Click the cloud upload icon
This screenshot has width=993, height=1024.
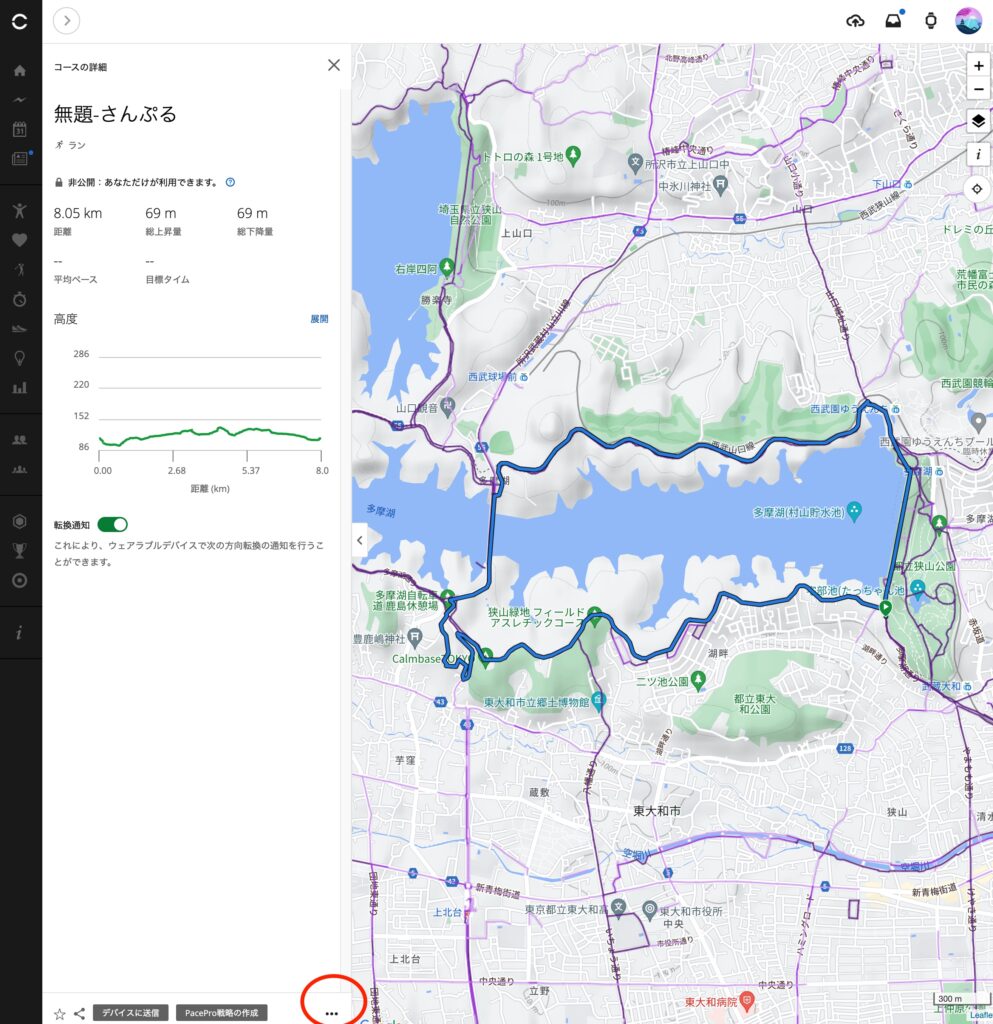[855, 21]
